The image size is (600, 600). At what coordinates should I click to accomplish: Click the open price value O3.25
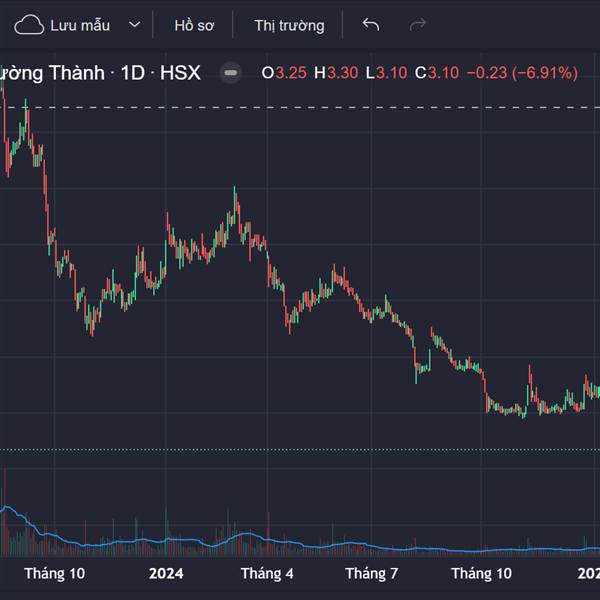tap(284, 73)
